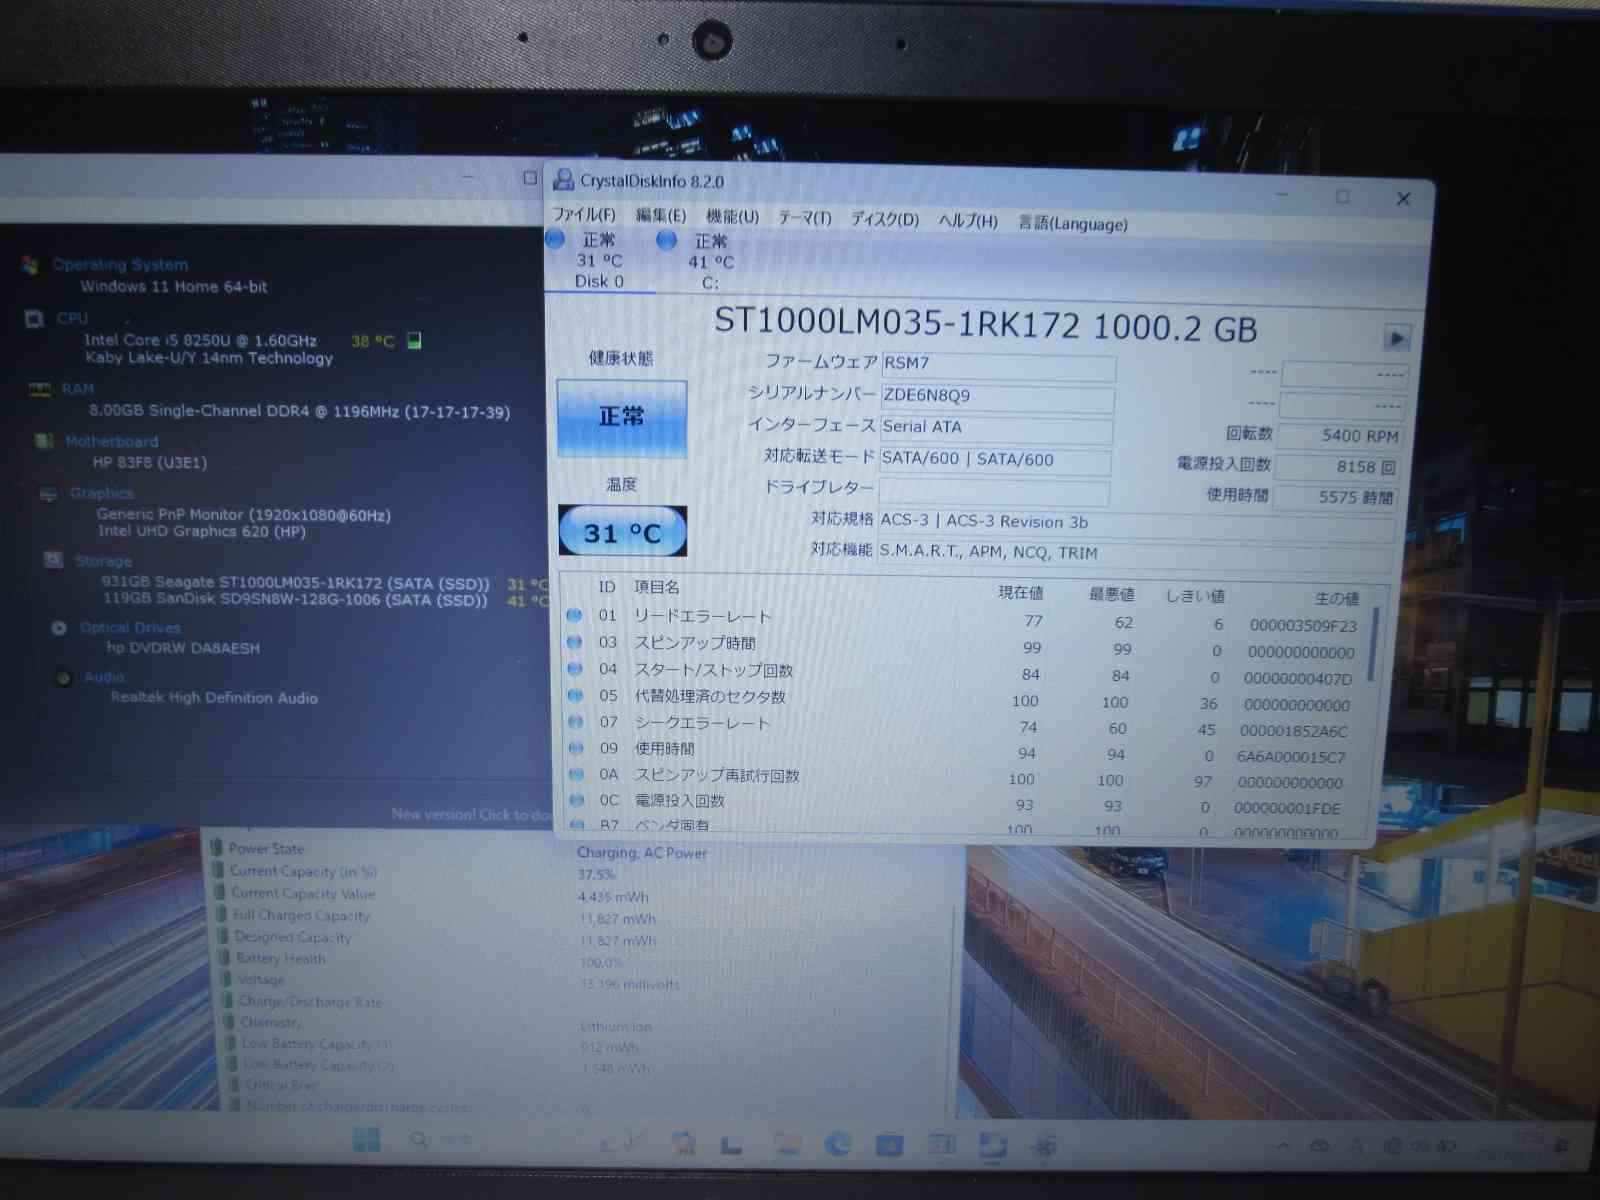Open the Audio section link in the left window
The height and width of the screenshot is (1200, 1600).
pyautogui.click(x=104, y=677)
